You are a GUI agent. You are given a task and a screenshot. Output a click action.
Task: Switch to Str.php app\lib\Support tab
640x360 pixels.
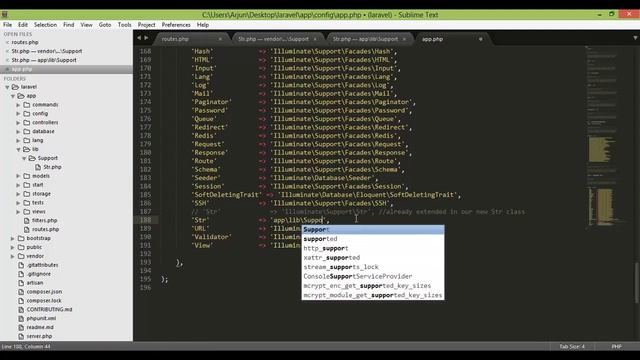point(369,39)
